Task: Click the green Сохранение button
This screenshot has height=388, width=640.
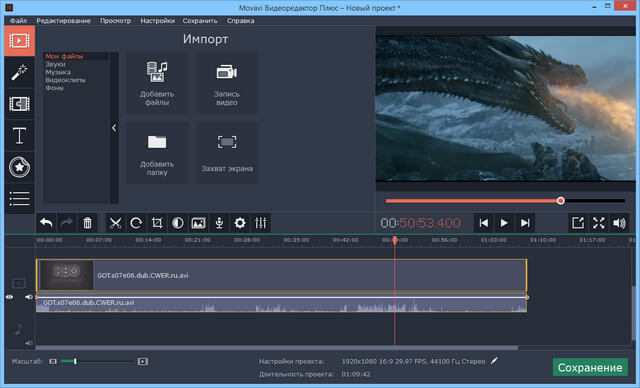Action: tap(590, 368)
